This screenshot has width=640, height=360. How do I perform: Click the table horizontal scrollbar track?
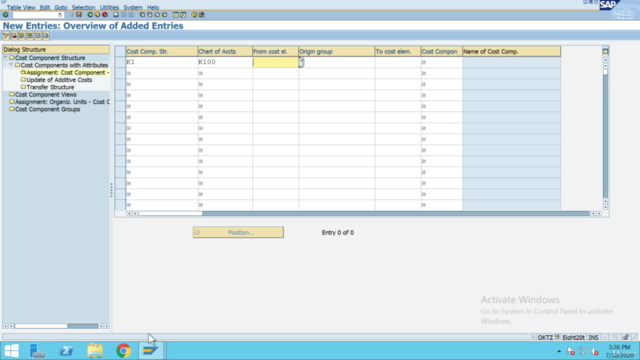click(396, 213)
